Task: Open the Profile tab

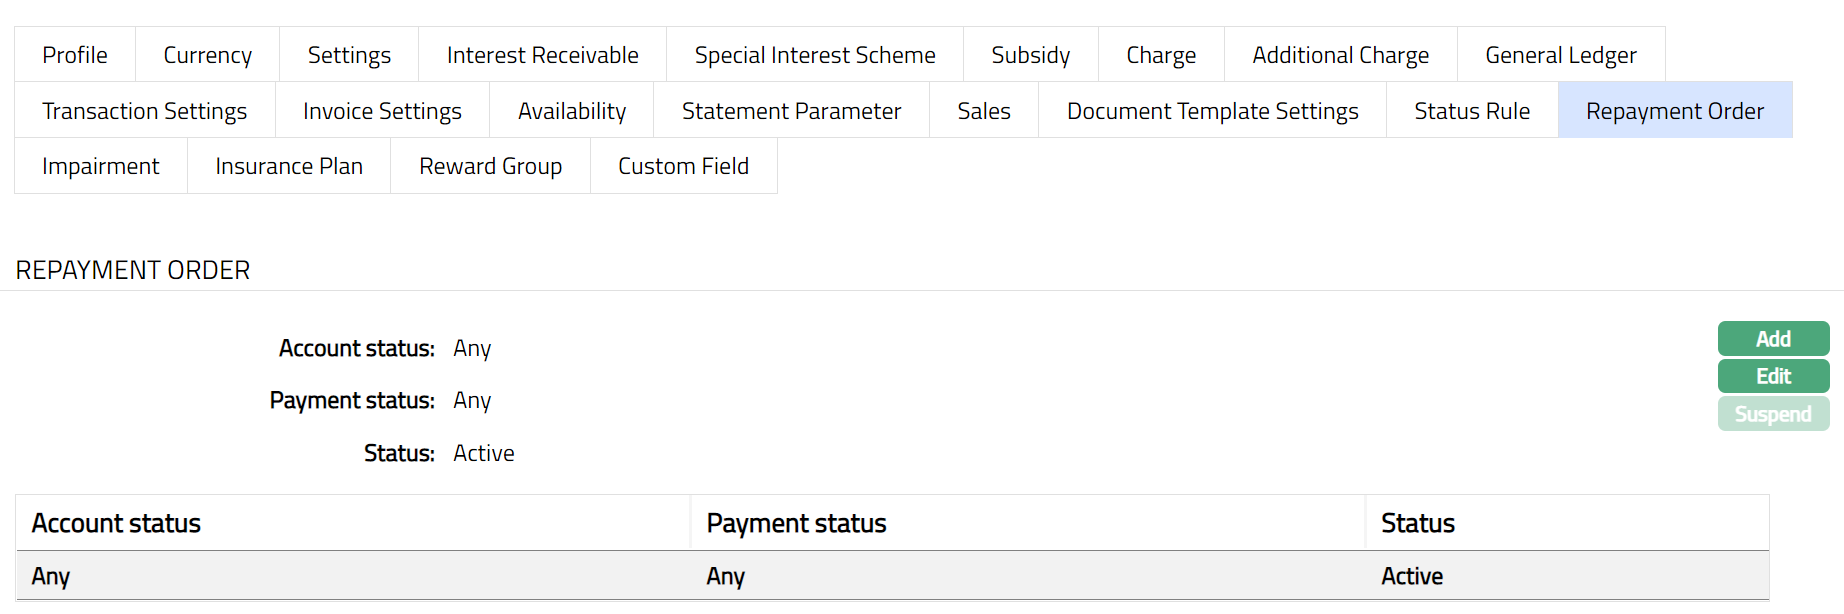Action: pyautogui.click(x=75, y=55)
